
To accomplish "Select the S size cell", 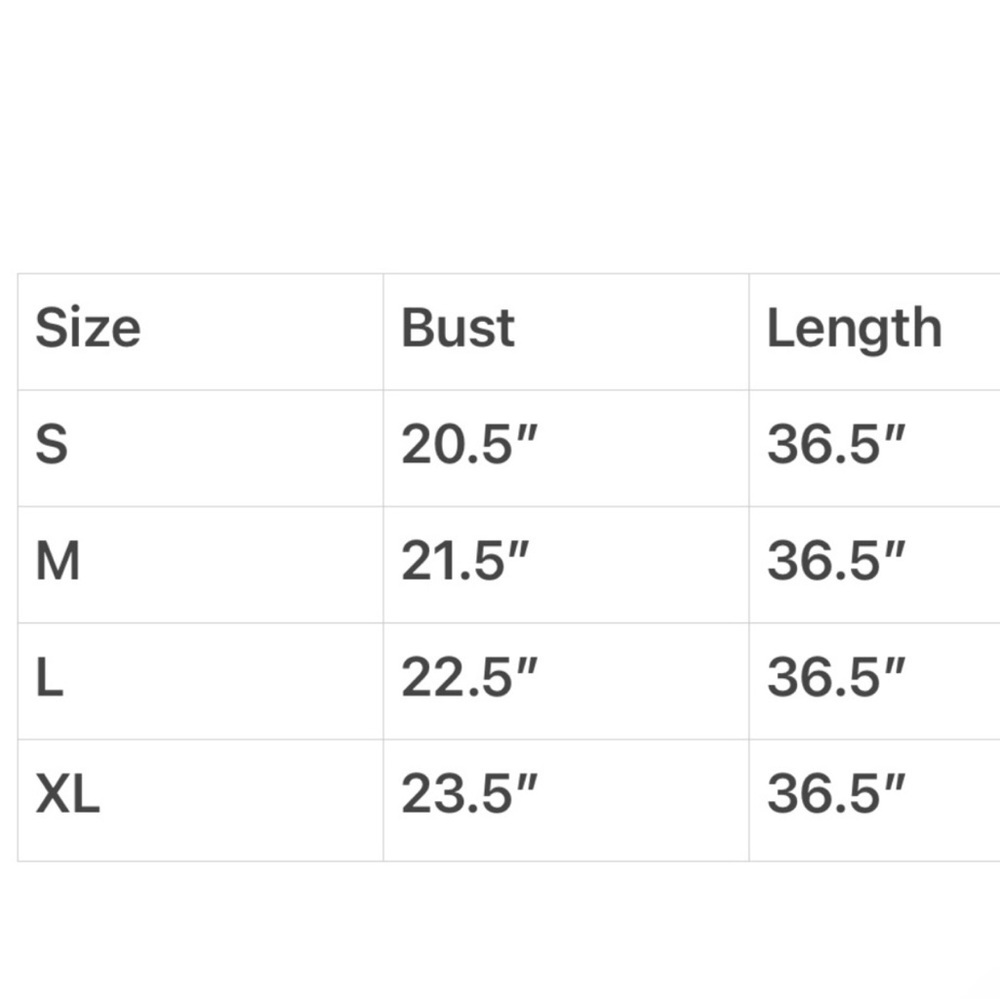I will click(52, 445).
